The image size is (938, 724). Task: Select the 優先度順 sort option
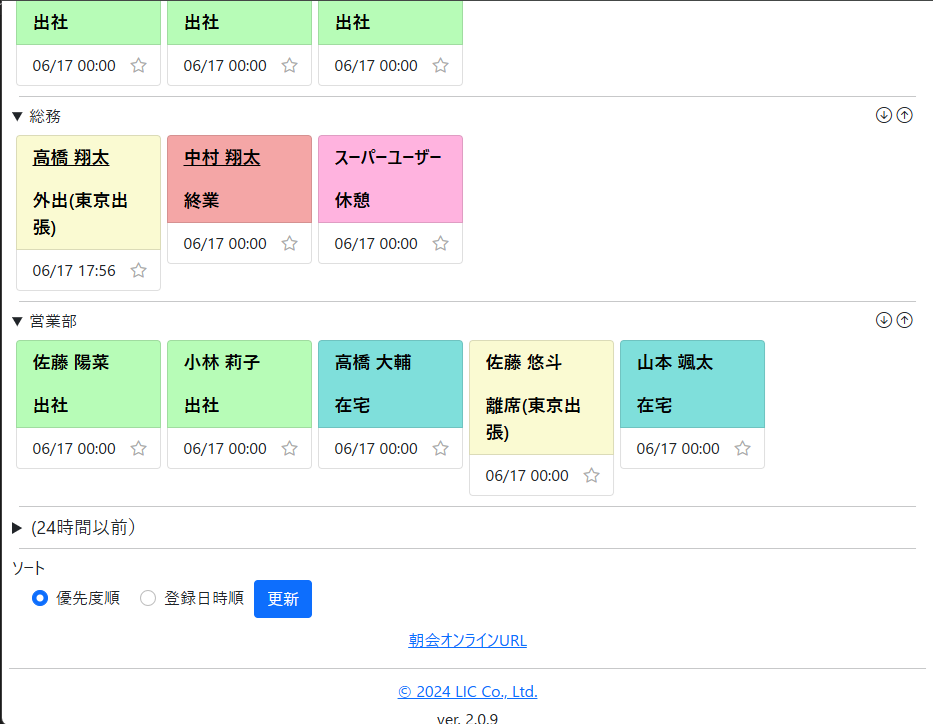coord(40,598)
